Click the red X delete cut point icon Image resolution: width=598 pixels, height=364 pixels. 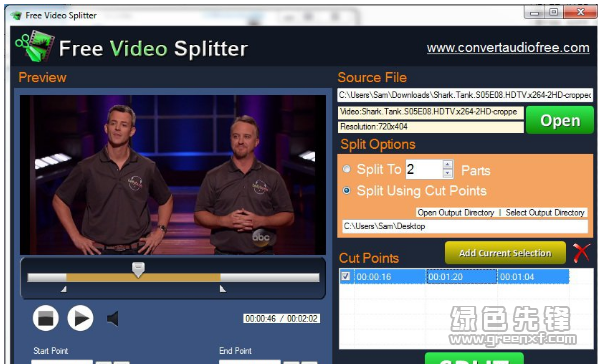[x=582, y=253]
